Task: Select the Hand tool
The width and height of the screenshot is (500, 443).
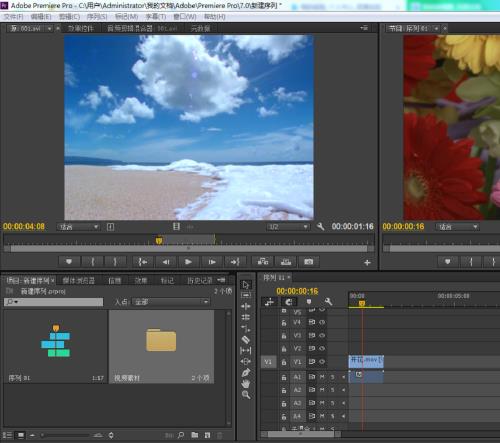Action: coord(246,384)
